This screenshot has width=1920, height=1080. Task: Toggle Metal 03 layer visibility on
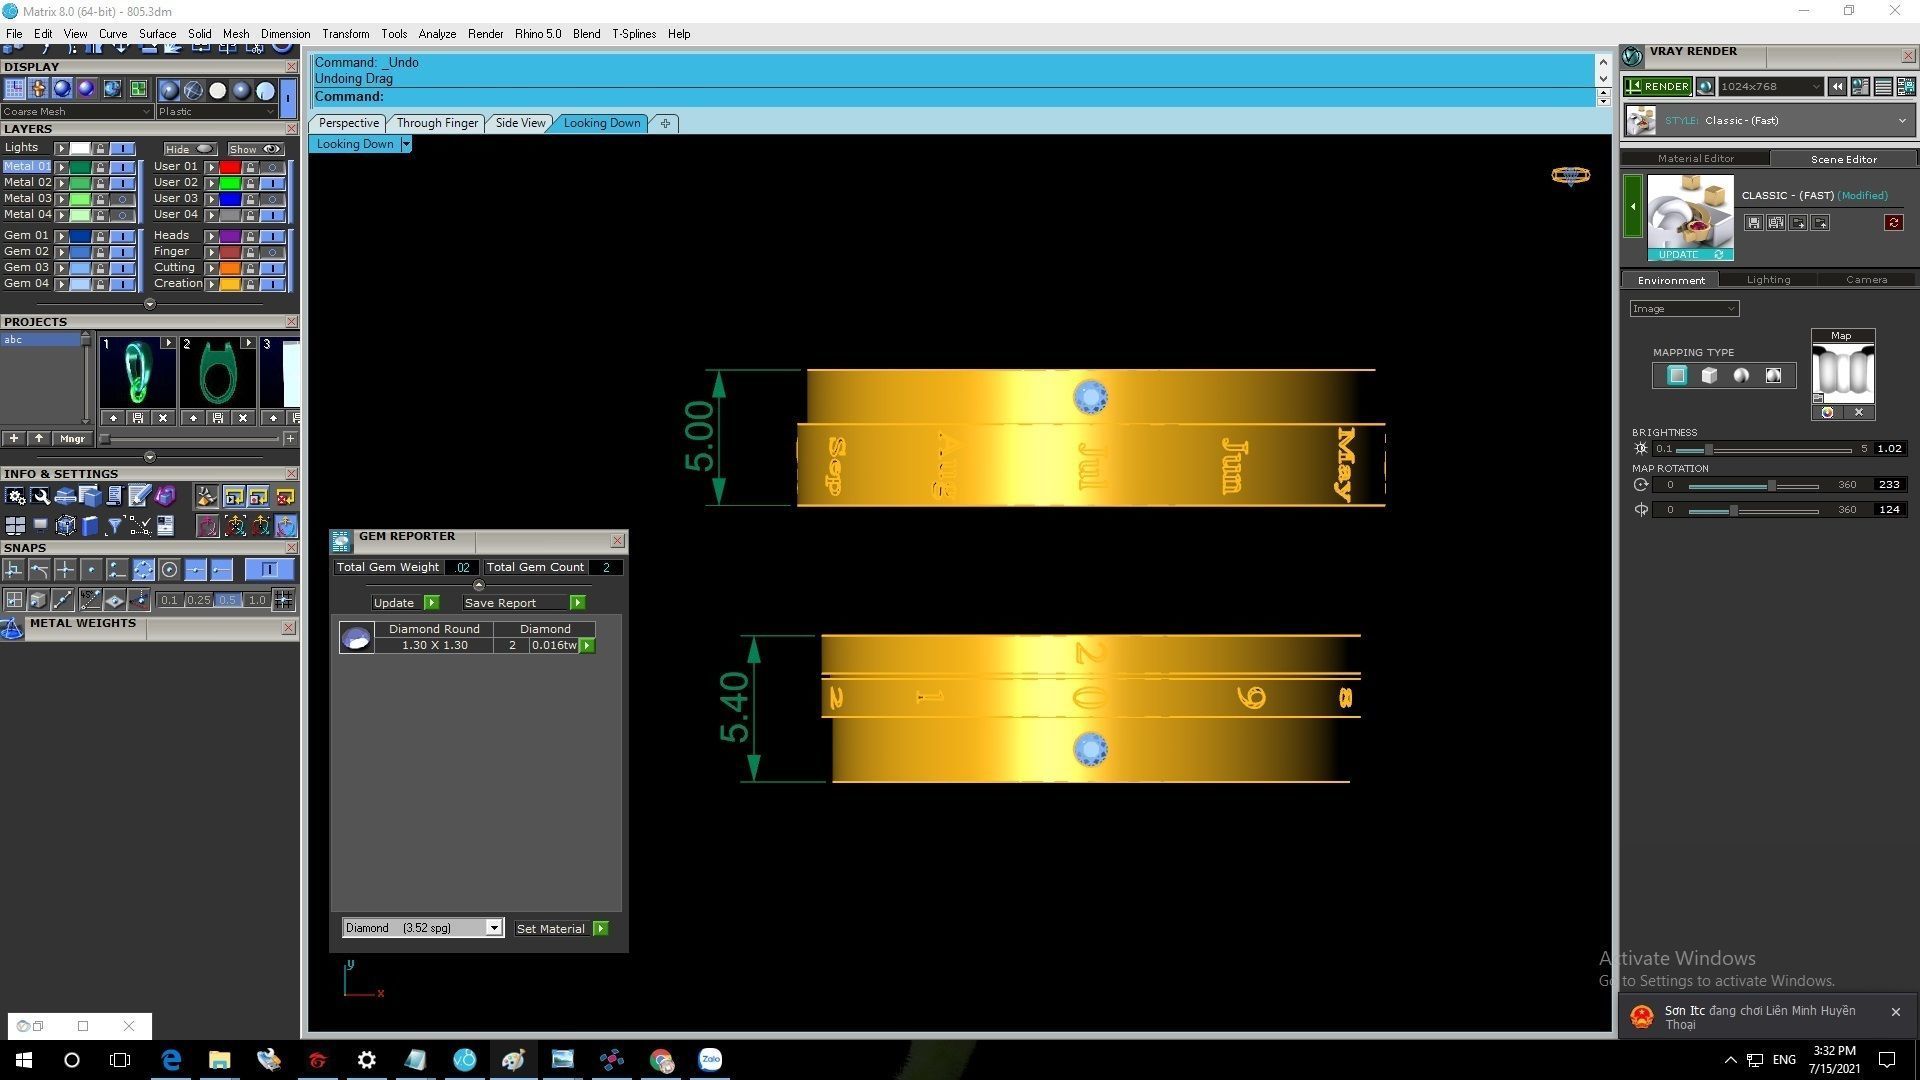[122, 199]
